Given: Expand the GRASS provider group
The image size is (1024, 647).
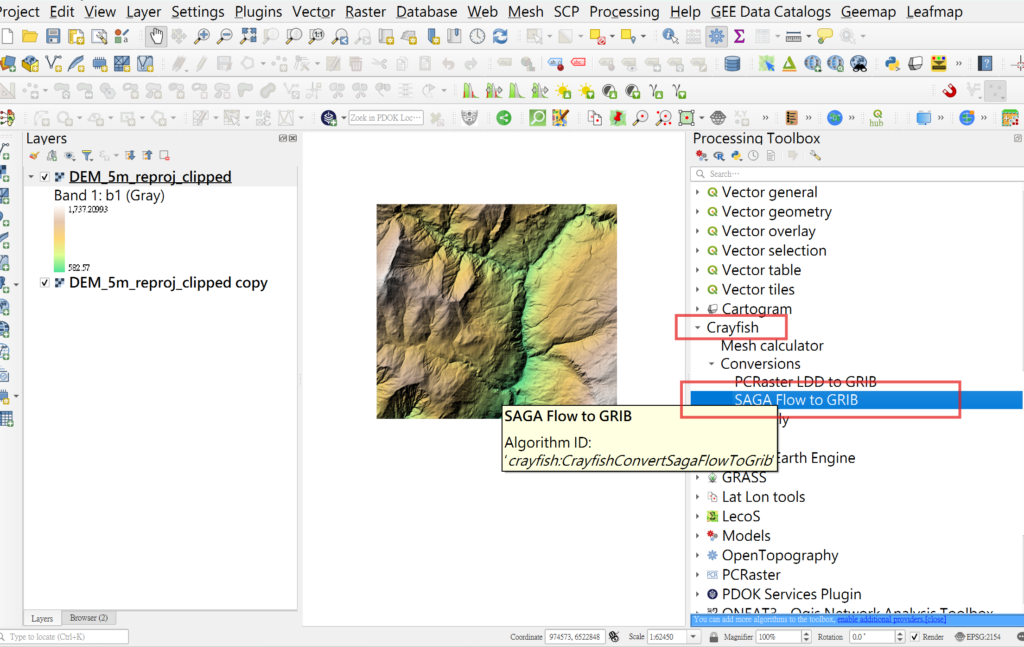Looking at the screenshot, I should (x=698, y=478).
